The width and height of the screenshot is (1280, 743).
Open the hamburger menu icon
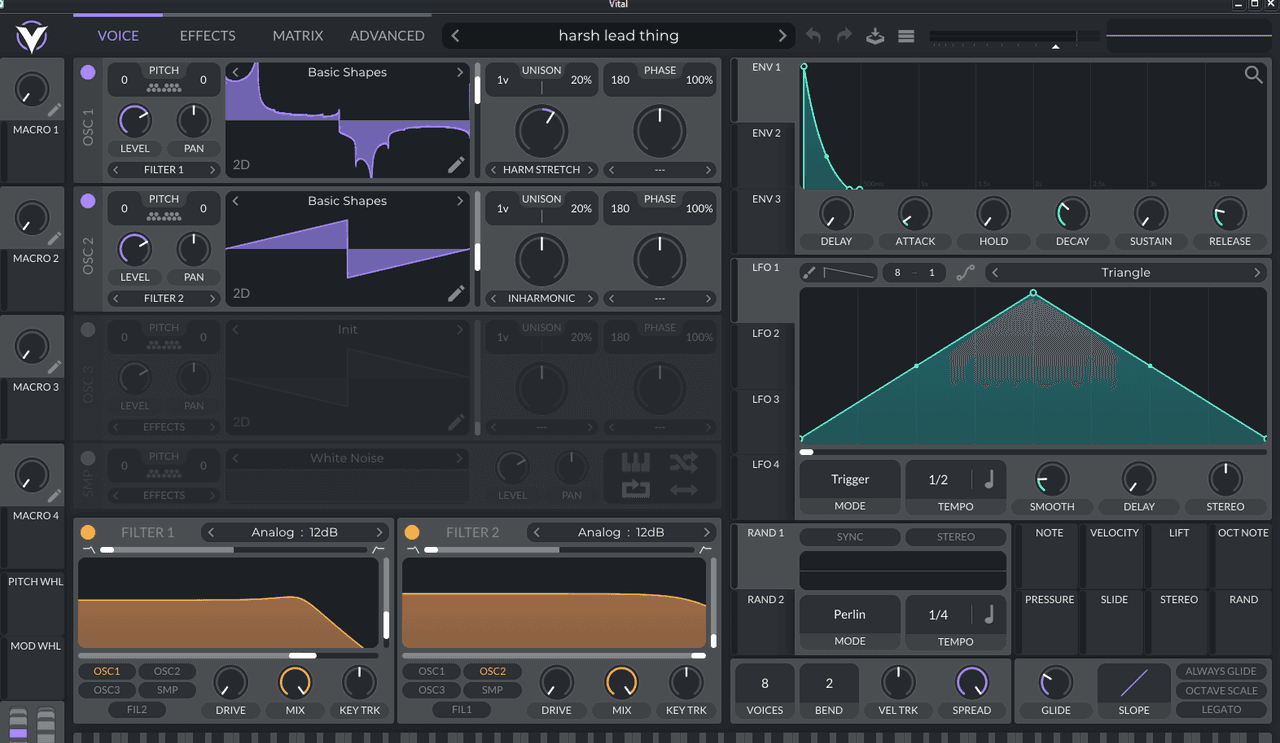point(906,36)
